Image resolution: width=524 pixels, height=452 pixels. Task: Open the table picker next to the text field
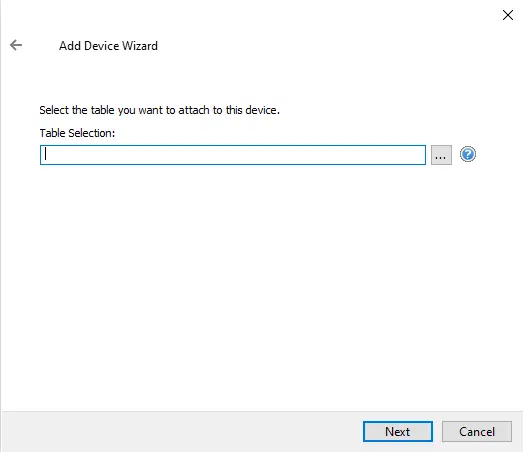coord(441,155)
